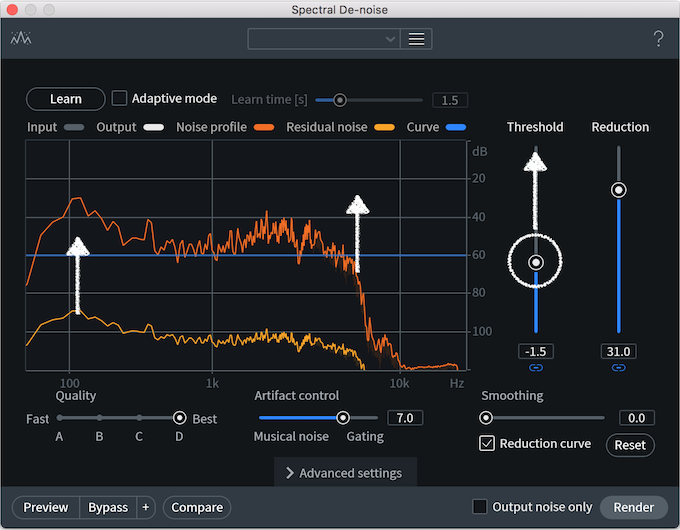Toggle the link icon under Reduction value

(x=618, y=368)
